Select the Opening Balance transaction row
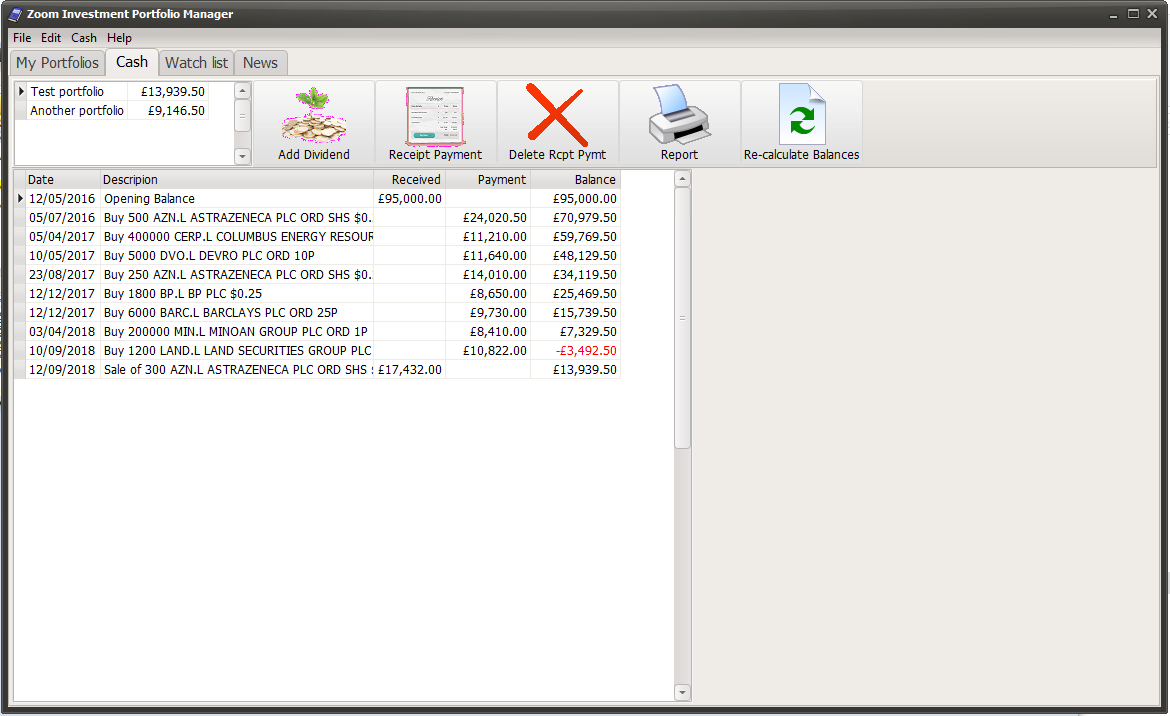The height and width of the screenshot is (716, 1170). 148,198
